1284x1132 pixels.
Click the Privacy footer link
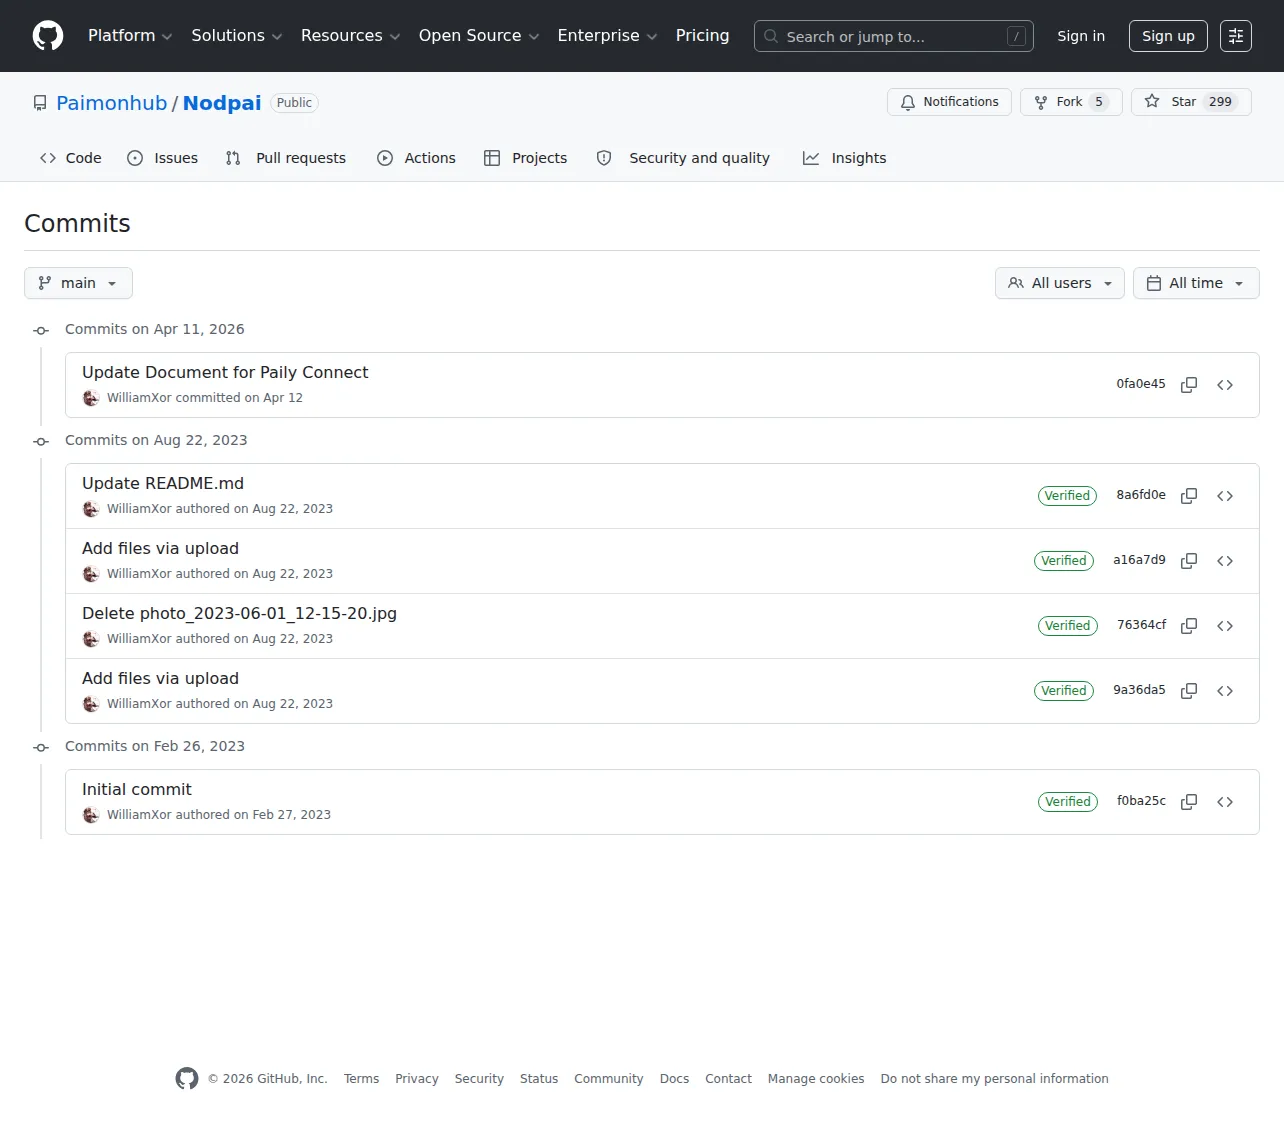(x=417, y=1079)
